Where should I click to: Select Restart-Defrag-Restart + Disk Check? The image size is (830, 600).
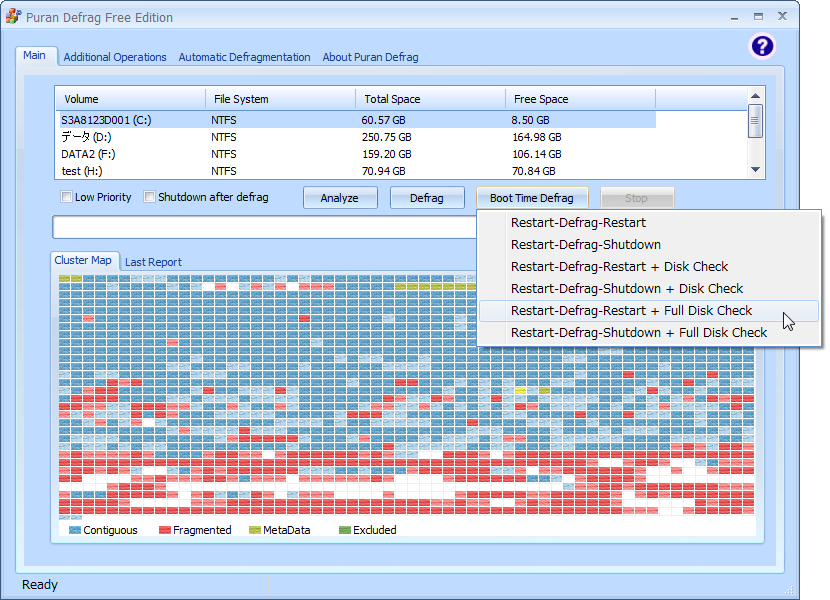649,266
